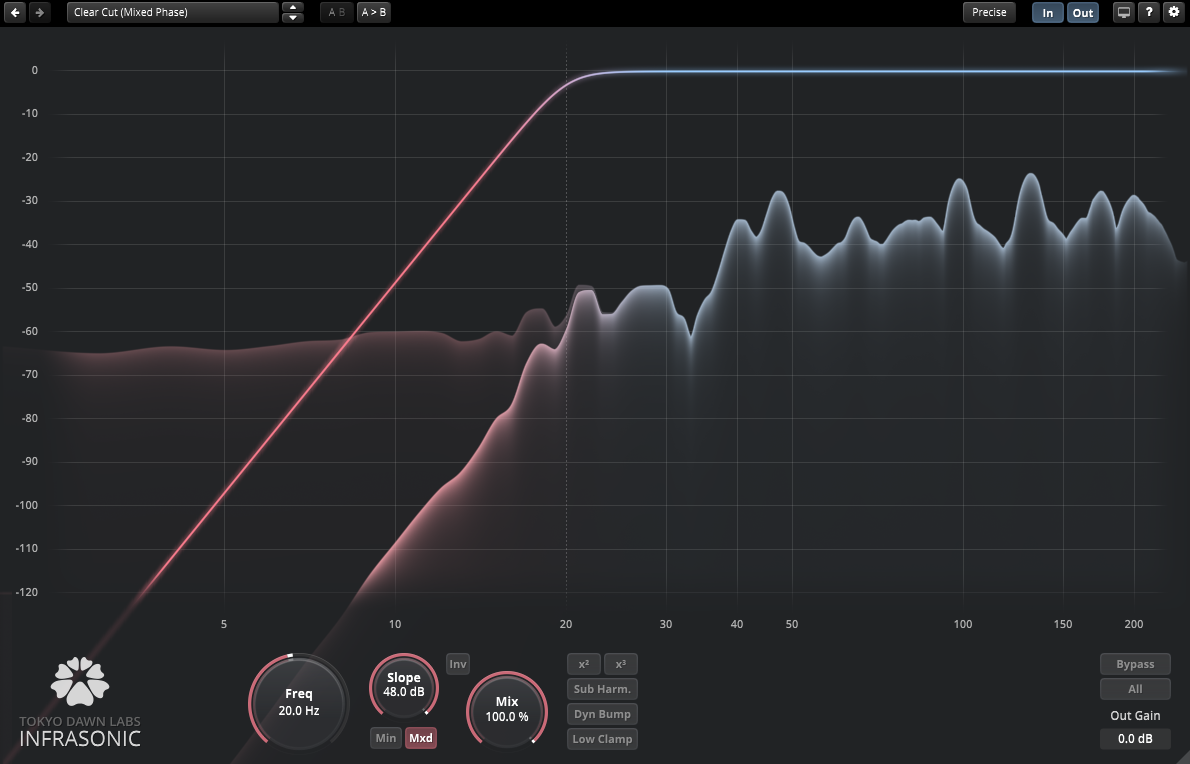
Task: Click the display monitor icon
Action: pyautogui.click(x=1124, y=12)
